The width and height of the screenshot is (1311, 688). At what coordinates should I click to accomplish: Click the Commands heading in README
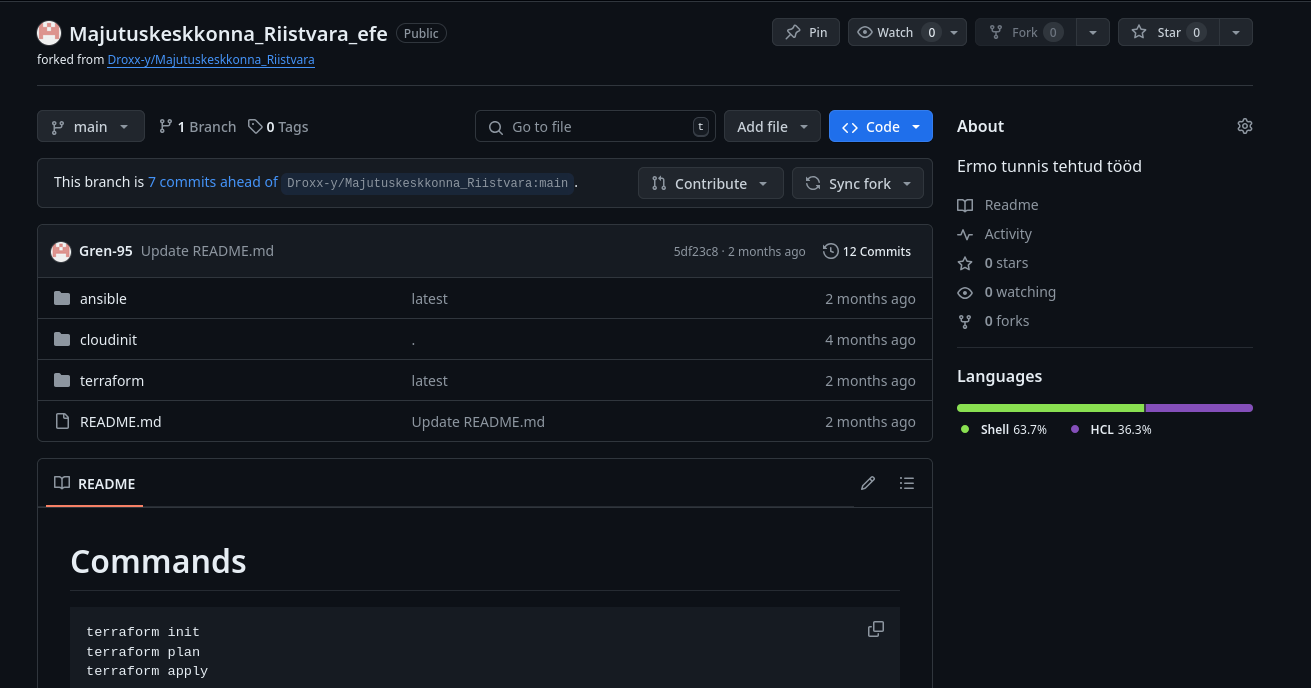tap(158, 561)
